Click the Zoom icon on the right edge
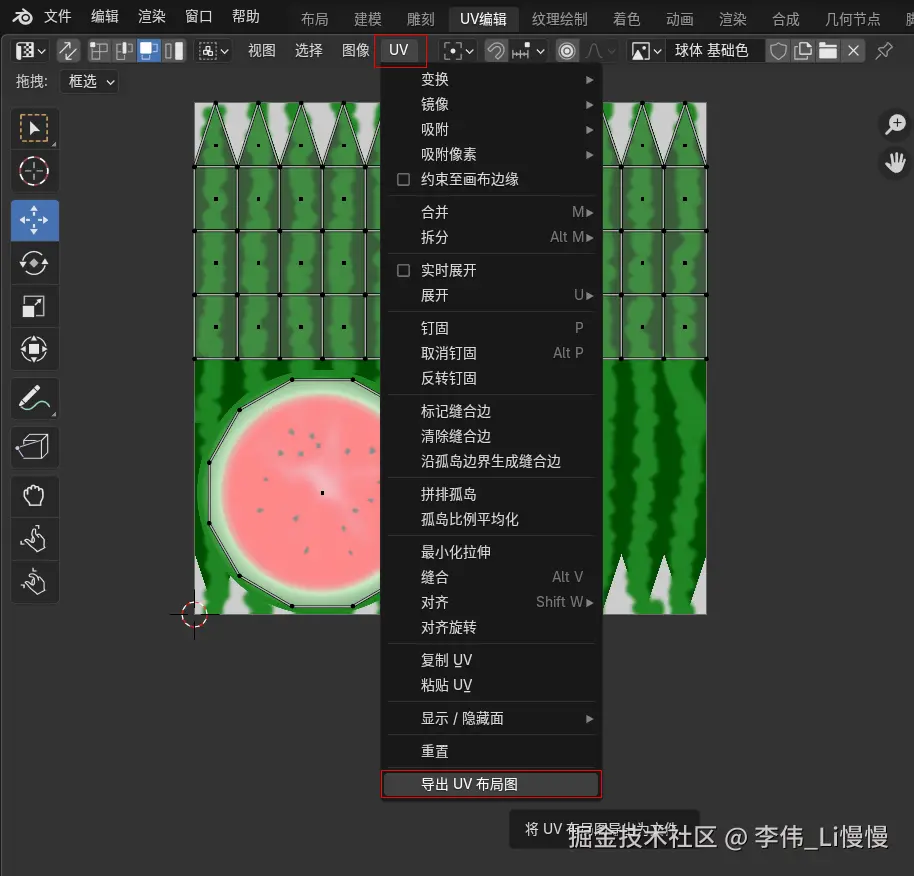Screen dimensions: 914x876 click(x=895, y=124)
